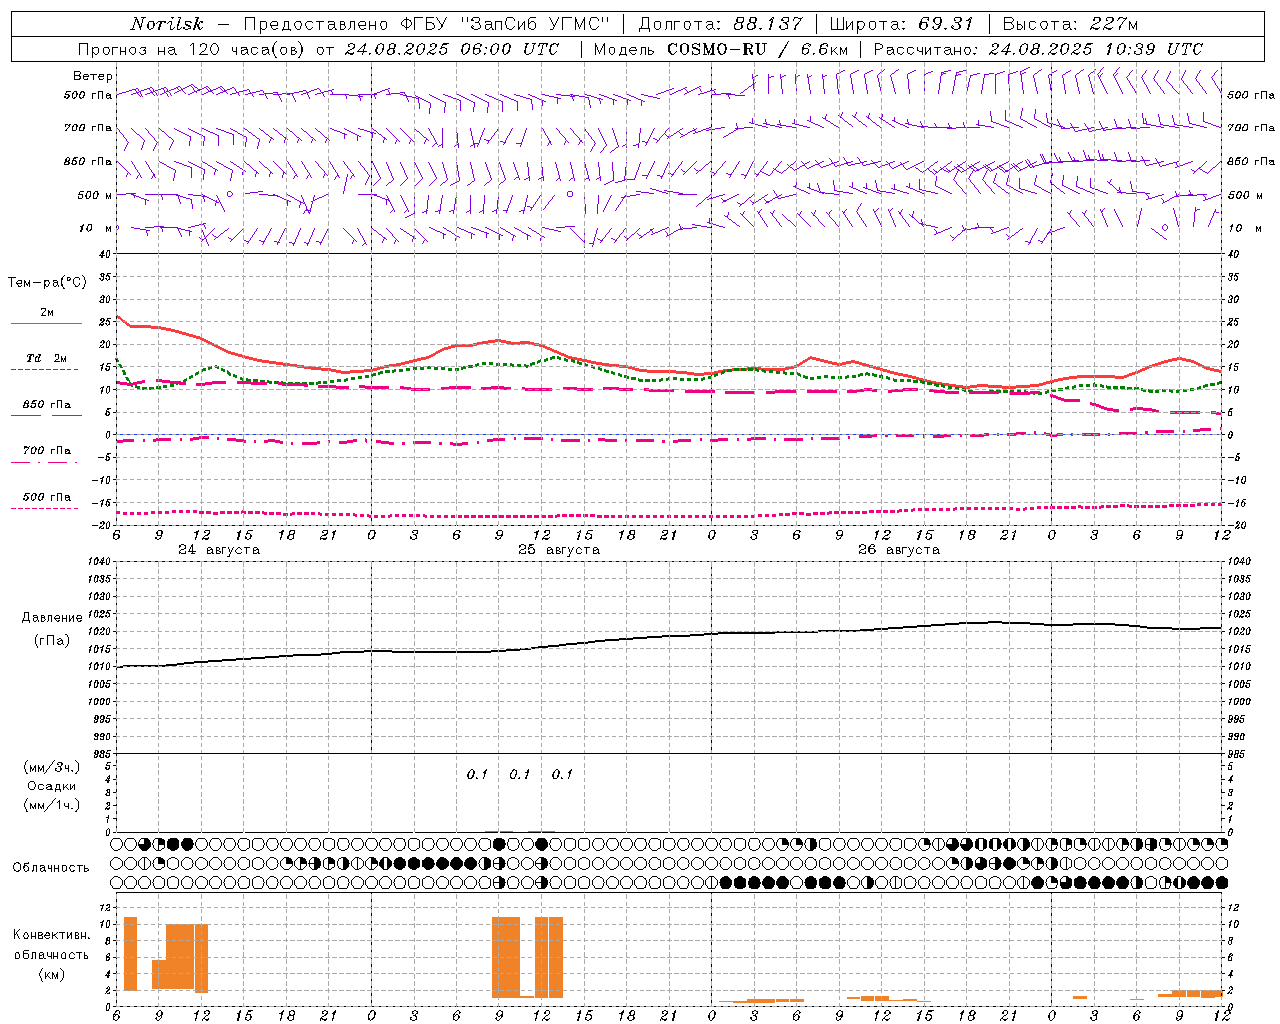Click the 'Высота: 227м' elevation text
This screenshot has height=1024, width=1280.
(x=1070, y=24)
